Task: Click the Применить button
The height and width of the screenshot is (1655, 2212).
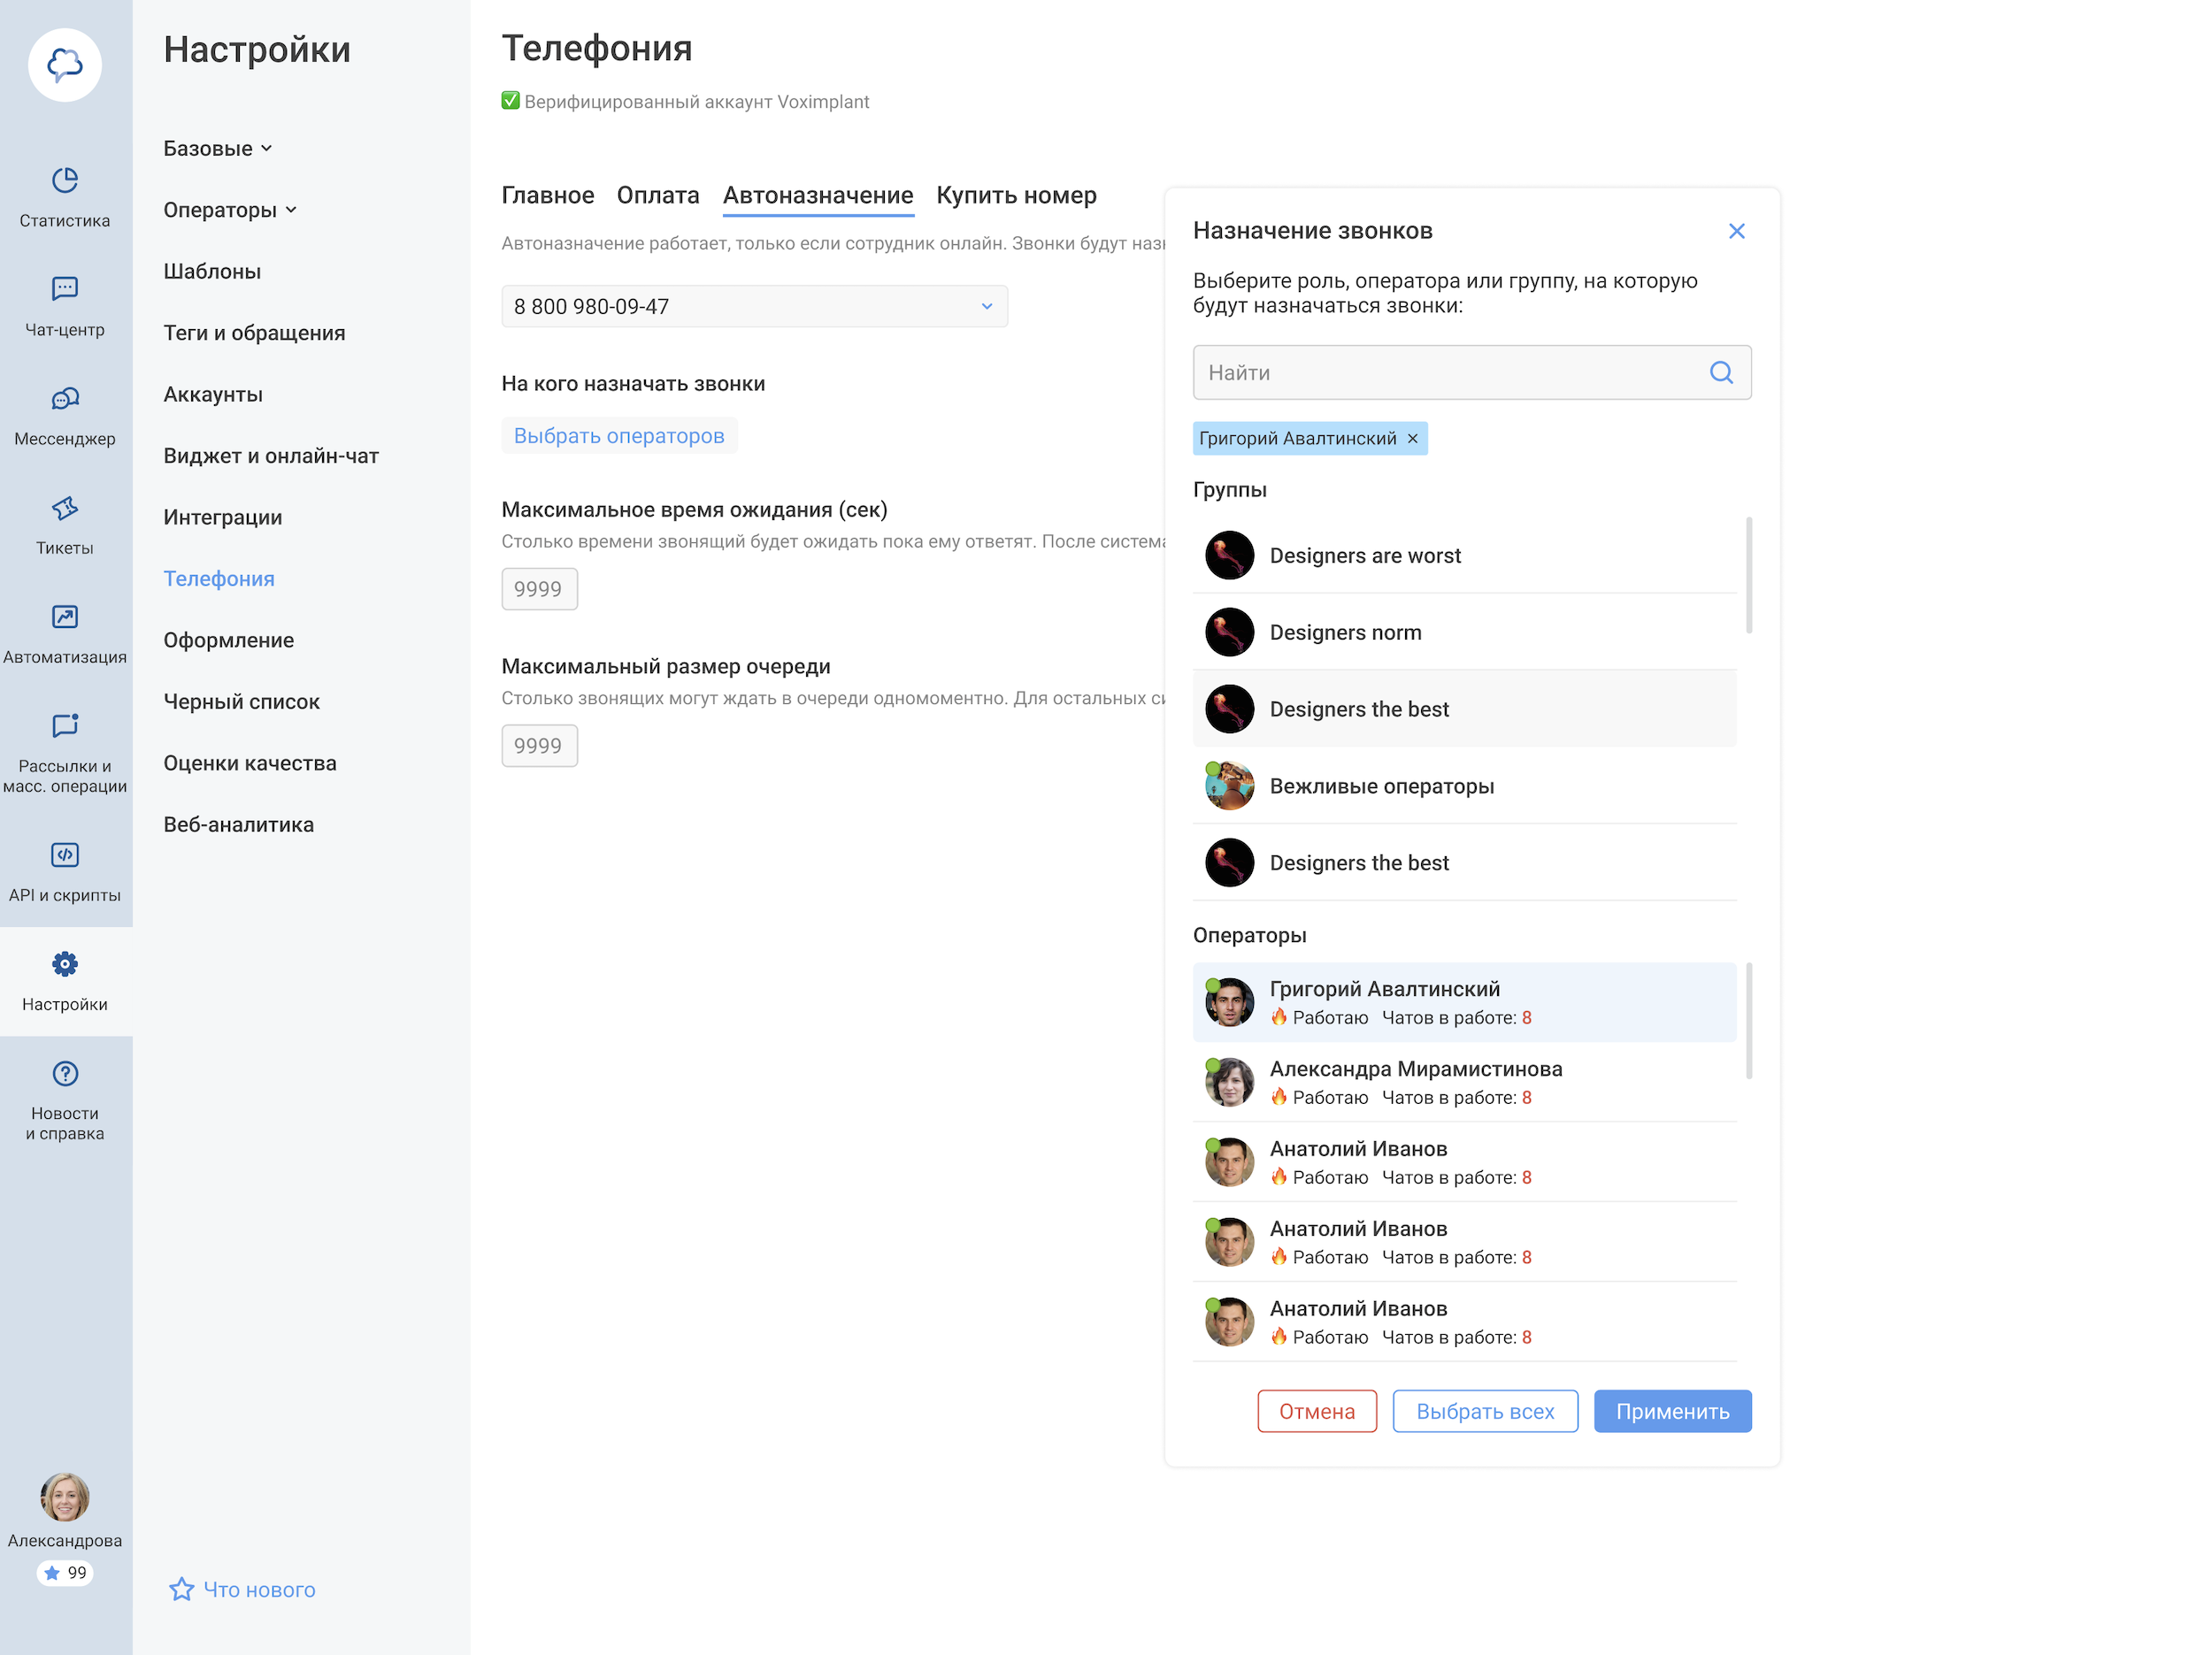Action: (1672, 1411)
